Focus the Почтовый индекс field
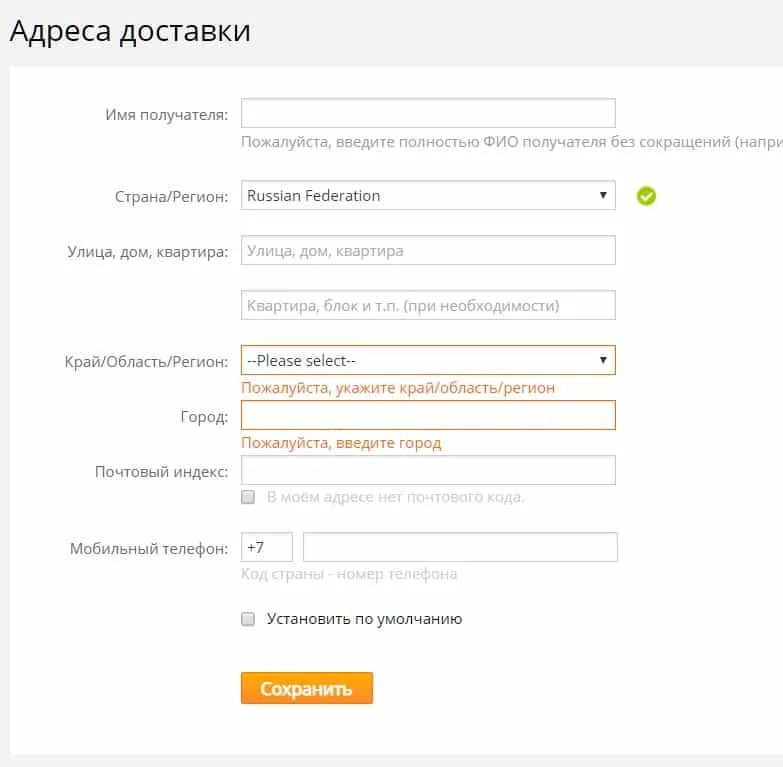This screenshot has width=783, height=767. [428, 470]
